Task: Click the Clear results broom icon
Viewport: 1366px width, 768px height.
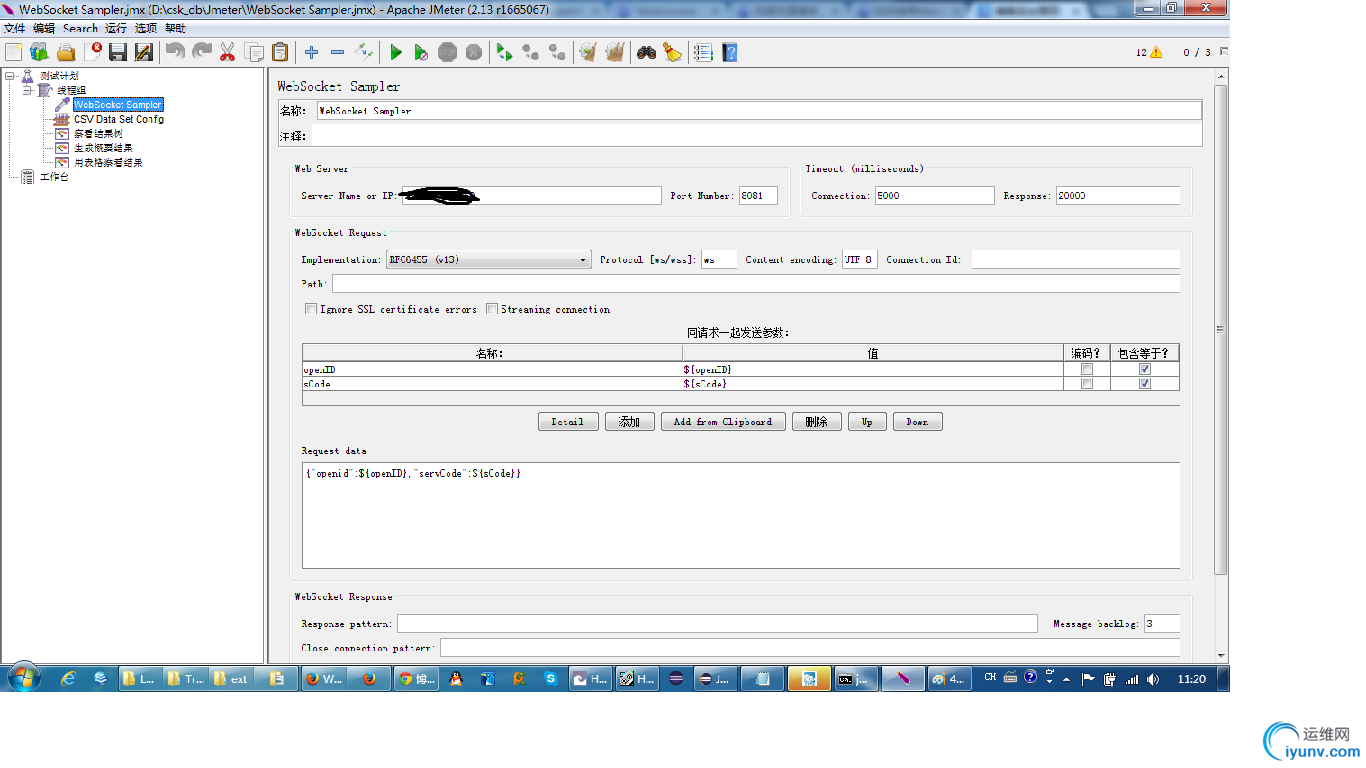Action: point(589,52)
